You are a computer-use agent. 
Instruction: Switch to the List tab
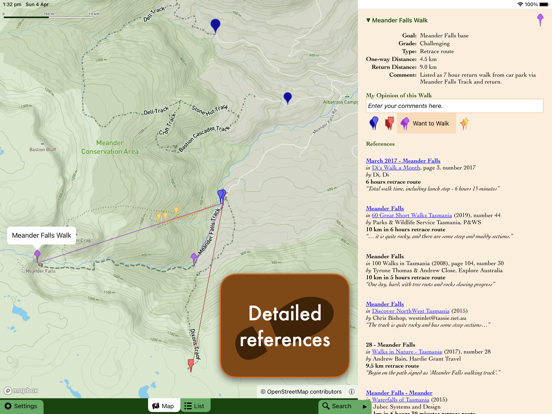pyautogui.click(x=195, y=406)
